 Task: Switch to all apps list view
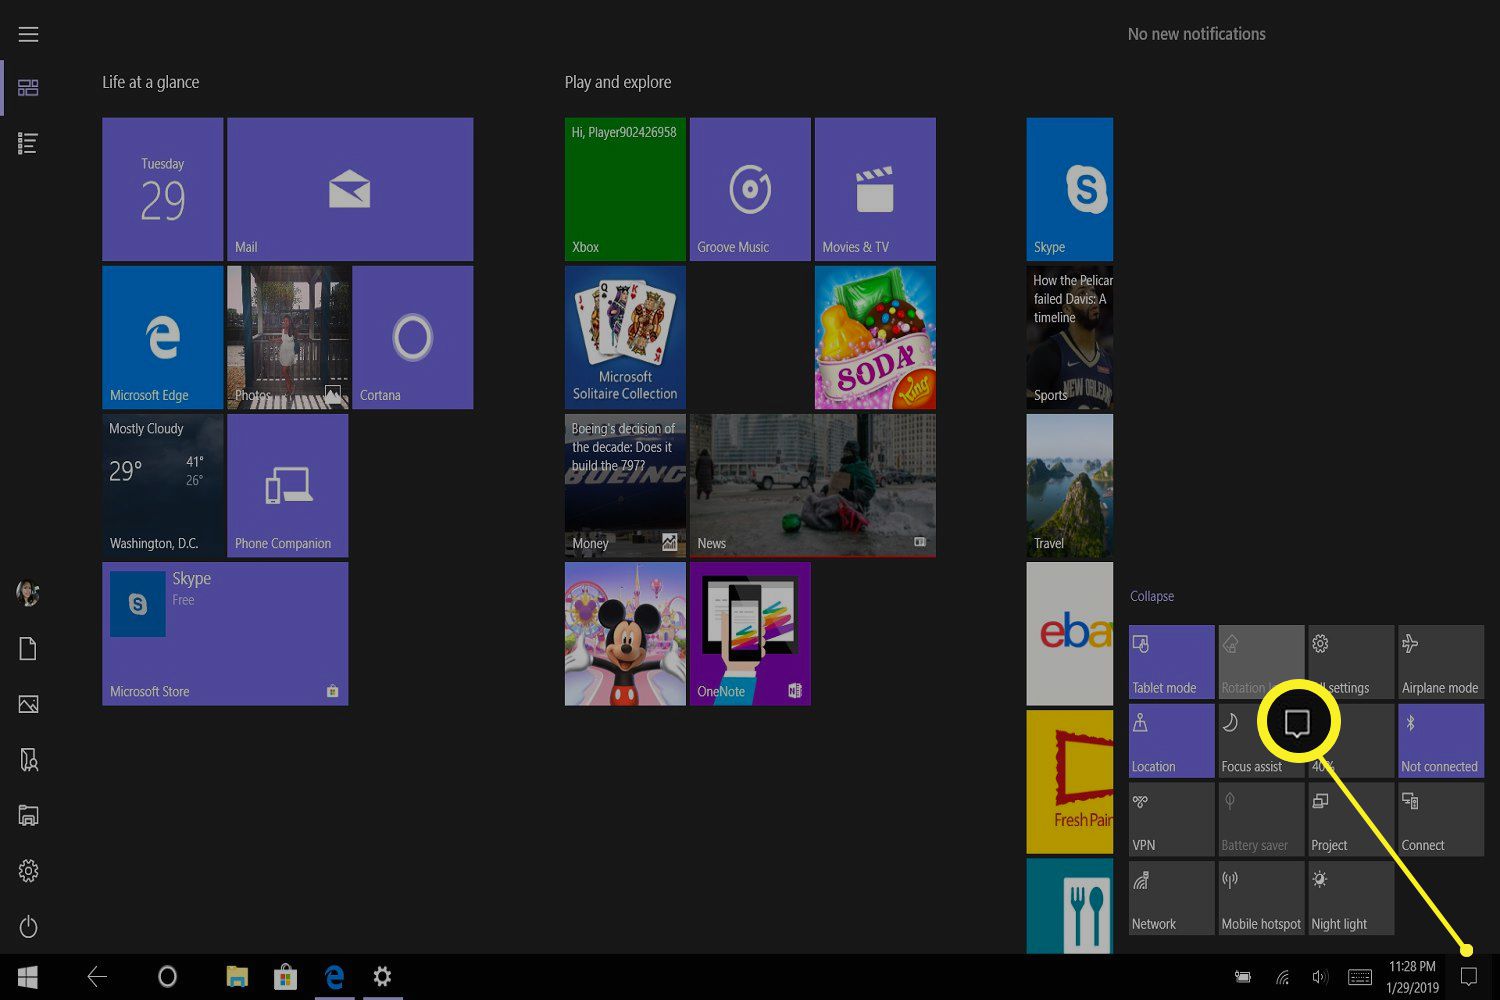(x=28, y=144)
